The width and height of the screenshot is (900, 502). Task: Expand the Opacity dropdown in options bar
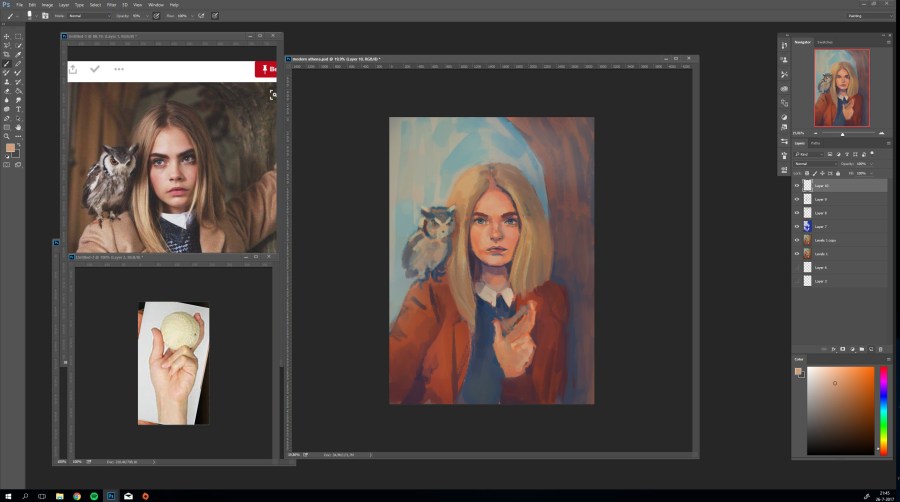[147, 16]
